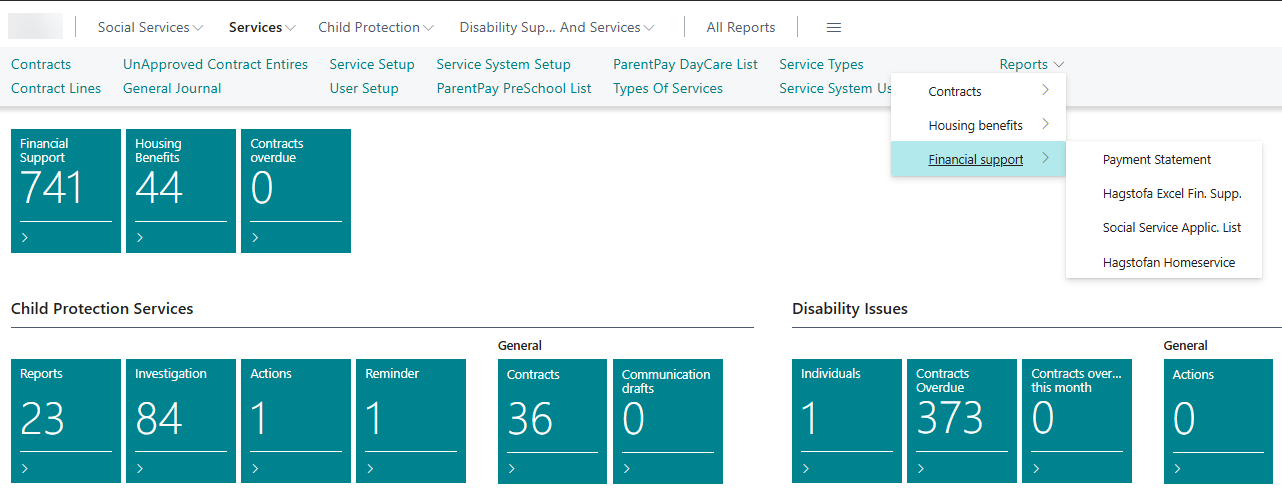The height and width of the screenshot is (498, 1282).
Task: Click arrow icon on Housing Benefits tile
Action: (140, 238)
